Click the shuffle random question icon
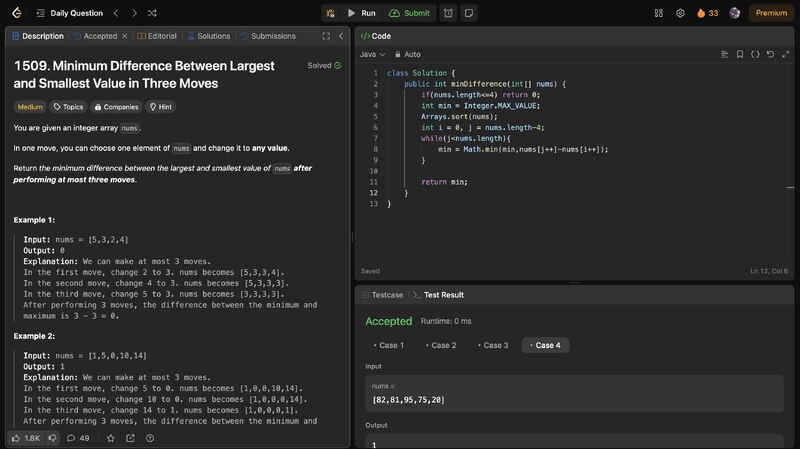The width and height of the screenshot is (800, 449). [151, 13]
